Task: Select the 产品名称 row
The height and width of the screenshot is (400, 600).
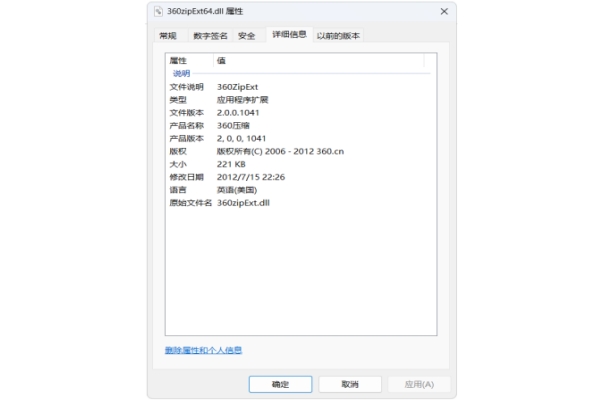Action: (x=300, y=126)
